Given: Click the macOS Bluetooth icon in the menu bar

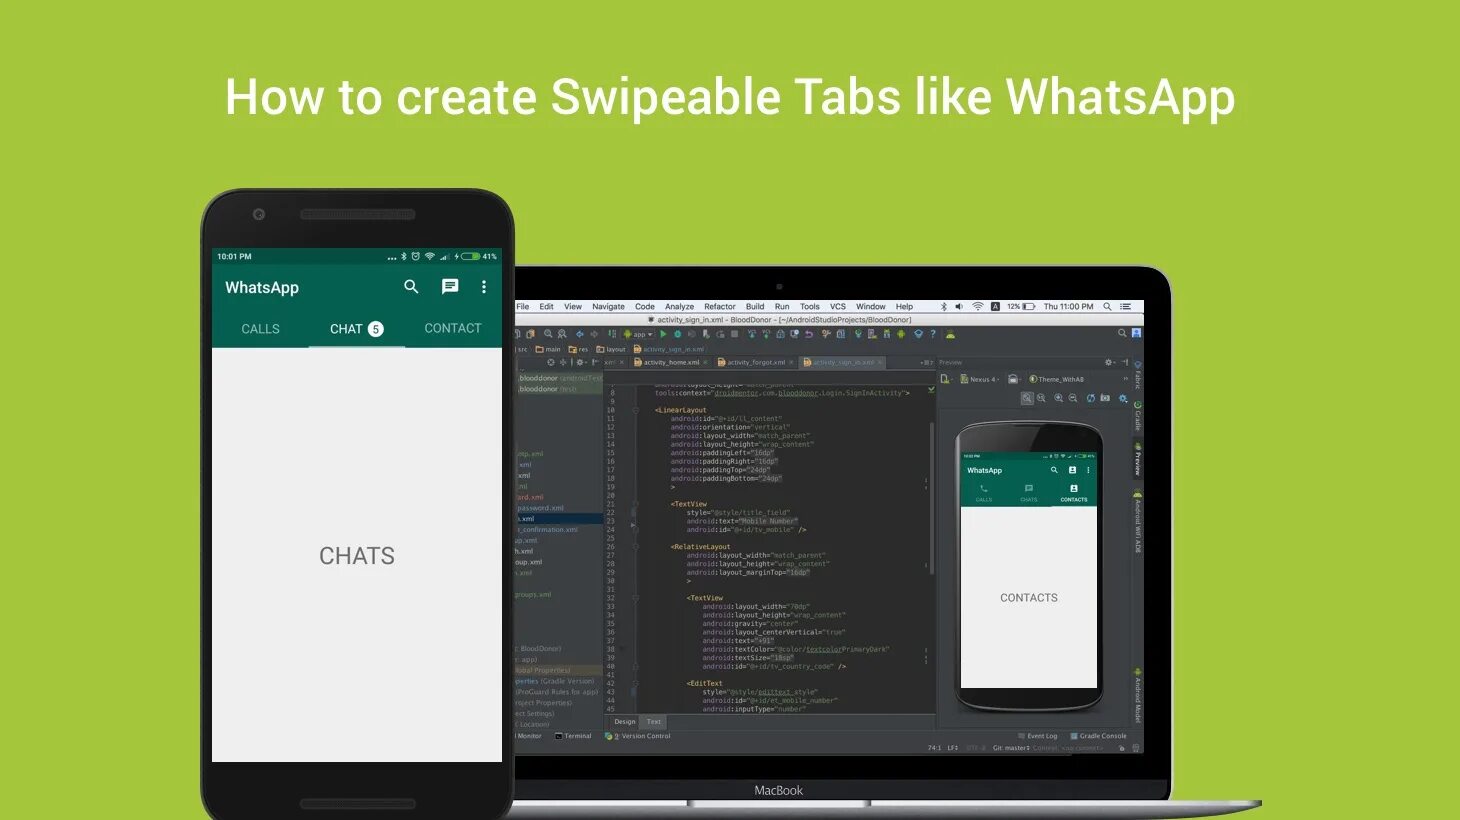Looking at the screenshot, I should (943, 307).
